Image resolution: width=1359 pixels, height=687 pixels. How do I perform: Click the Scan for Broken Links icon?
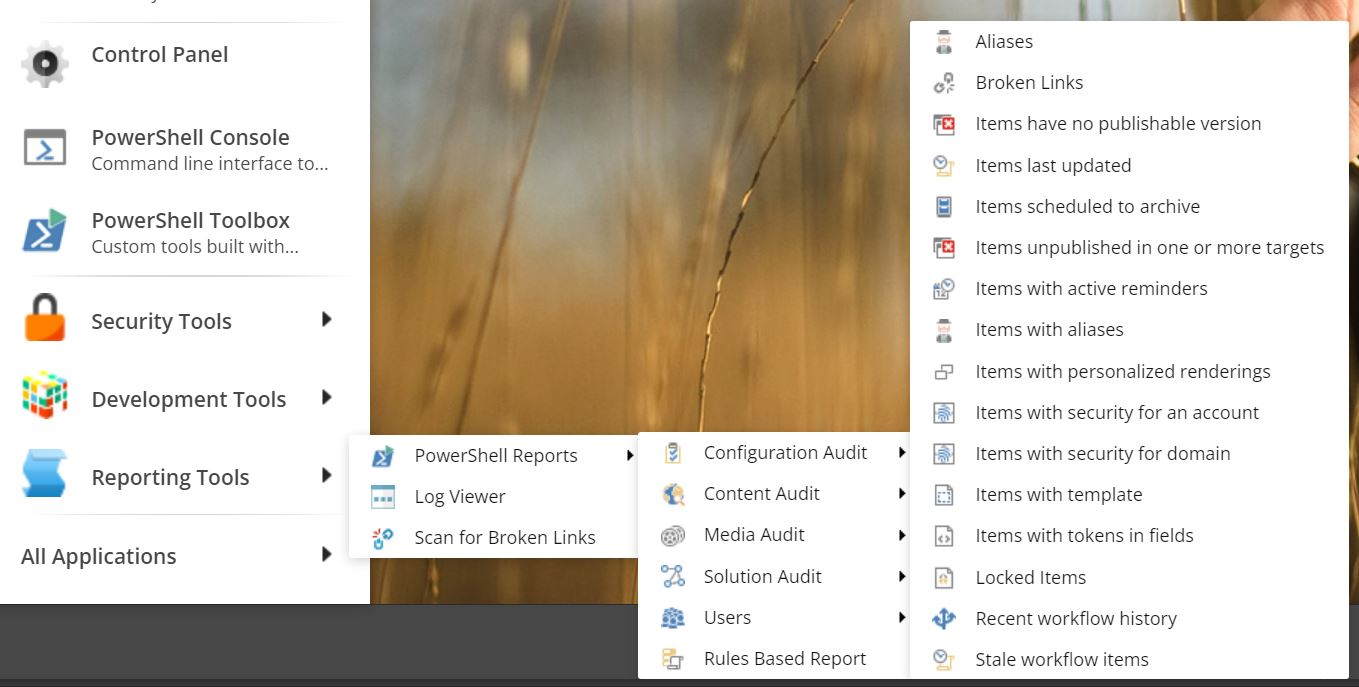point(383,538)
